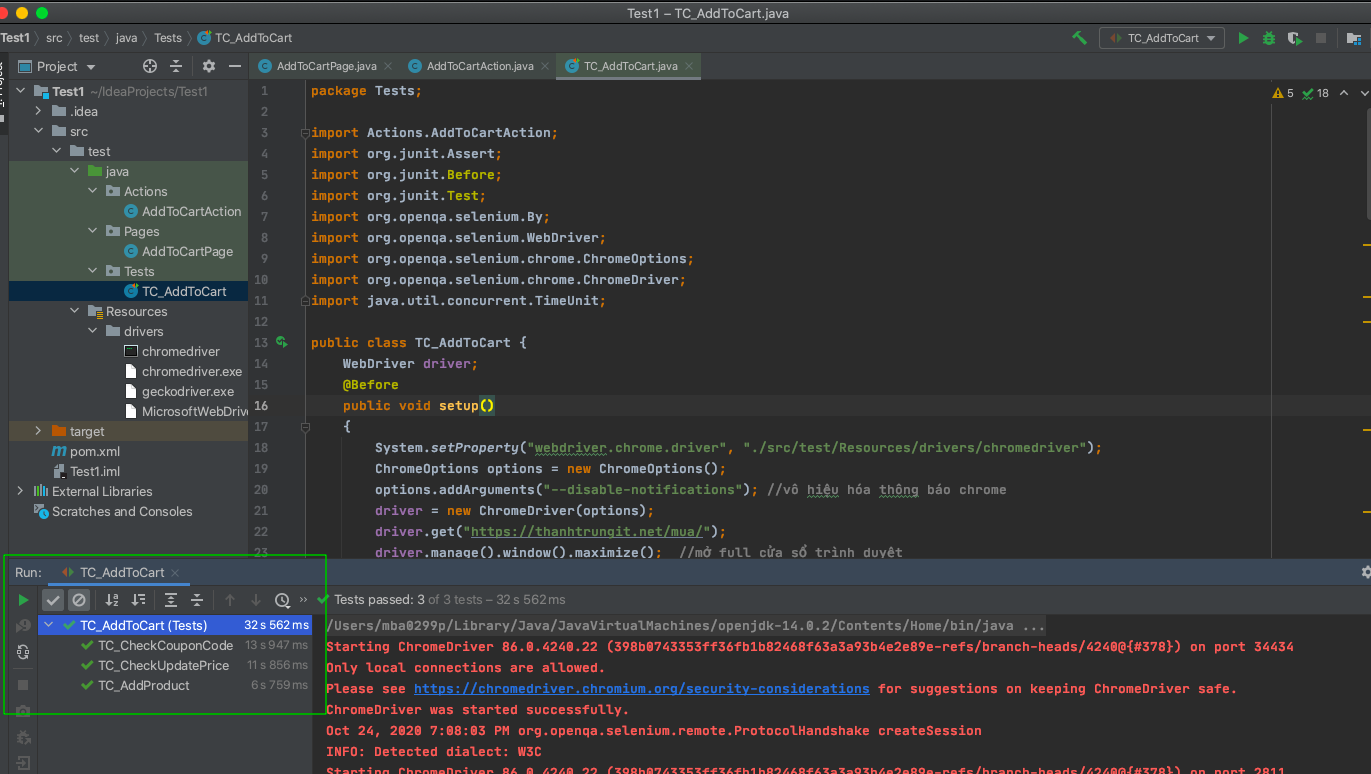Toggle Show Ignored tests button

[x=79, y=600]
